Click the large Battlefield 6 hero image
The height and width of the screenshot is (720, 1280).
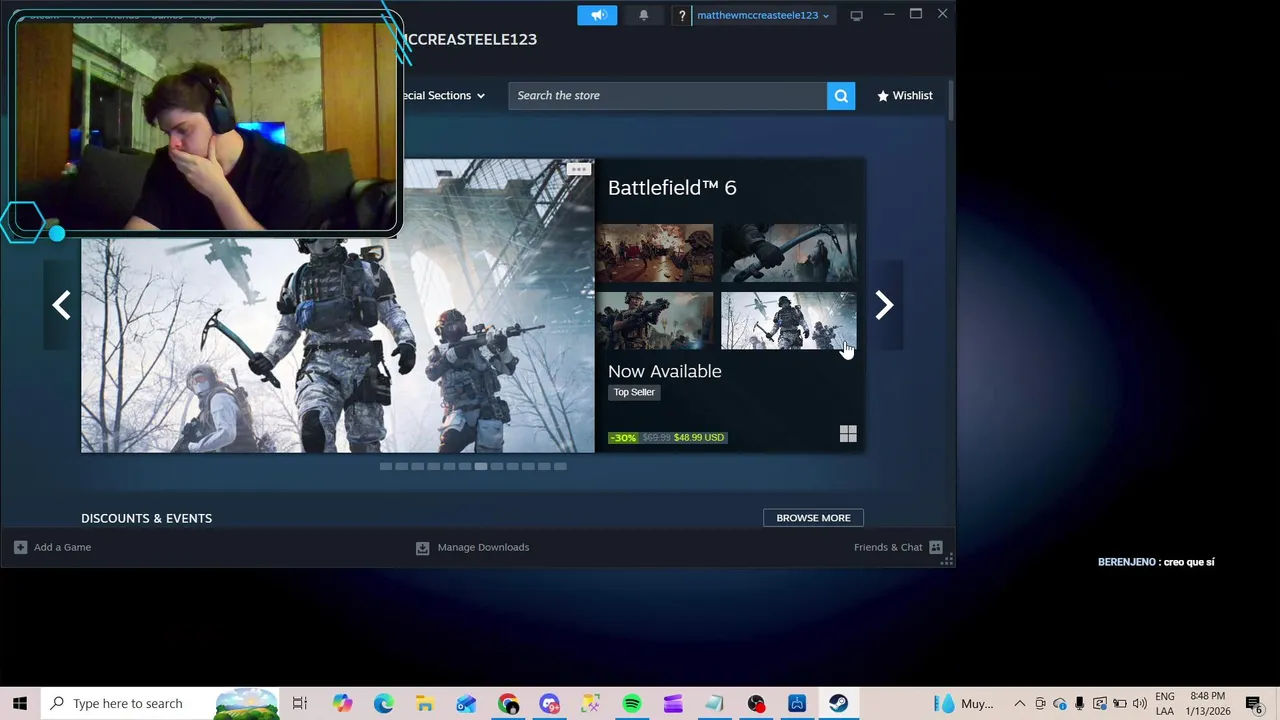point(338,306)
